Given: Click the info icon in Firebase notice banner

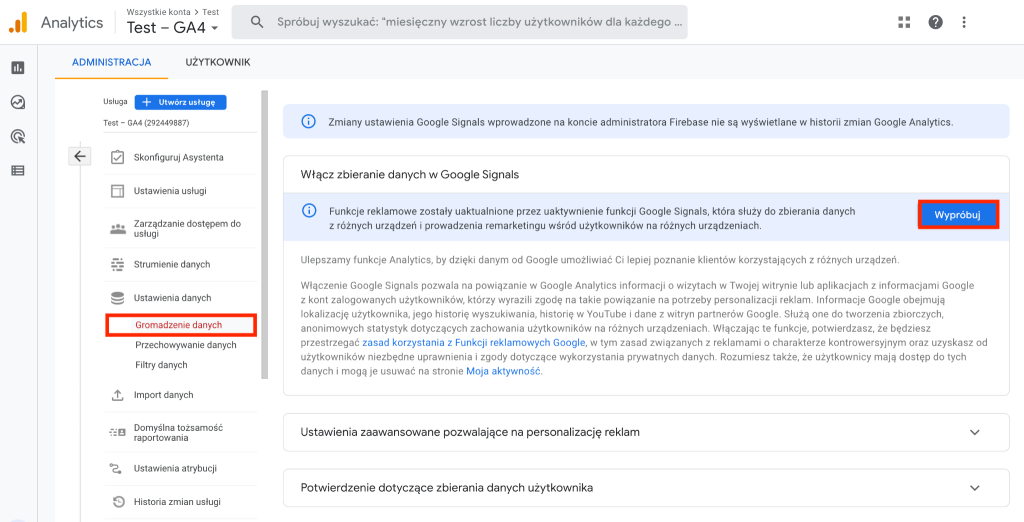Looking at the screenshot, I should tap(308, 122).
